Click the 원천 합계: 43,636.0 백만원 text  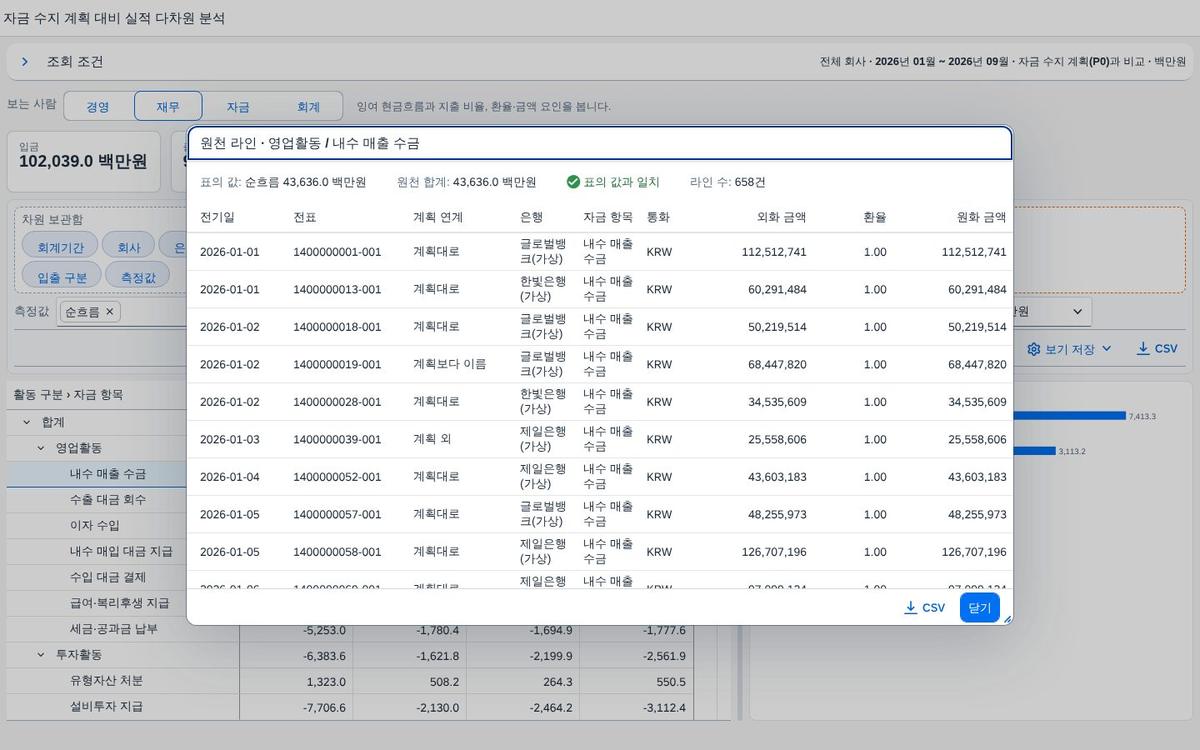click(x=466, y=182)
